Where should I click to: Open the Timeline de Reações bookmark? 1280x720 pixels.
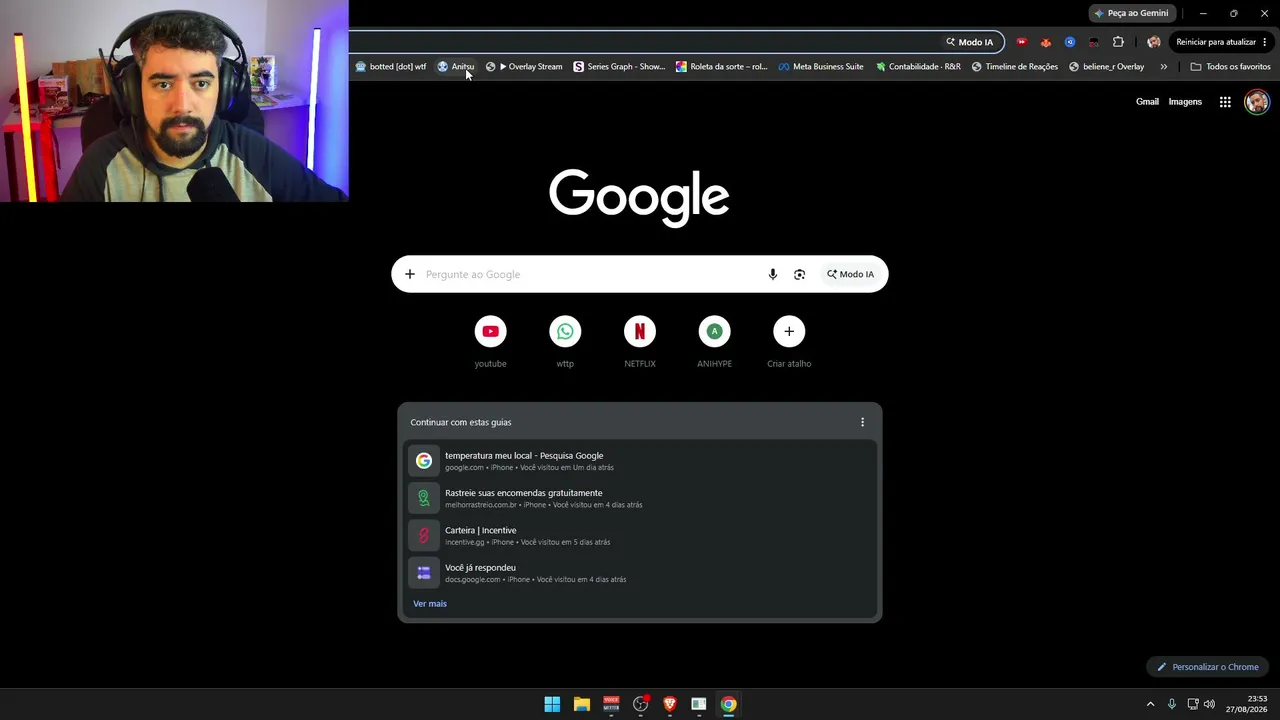(x=1015, y=67)
